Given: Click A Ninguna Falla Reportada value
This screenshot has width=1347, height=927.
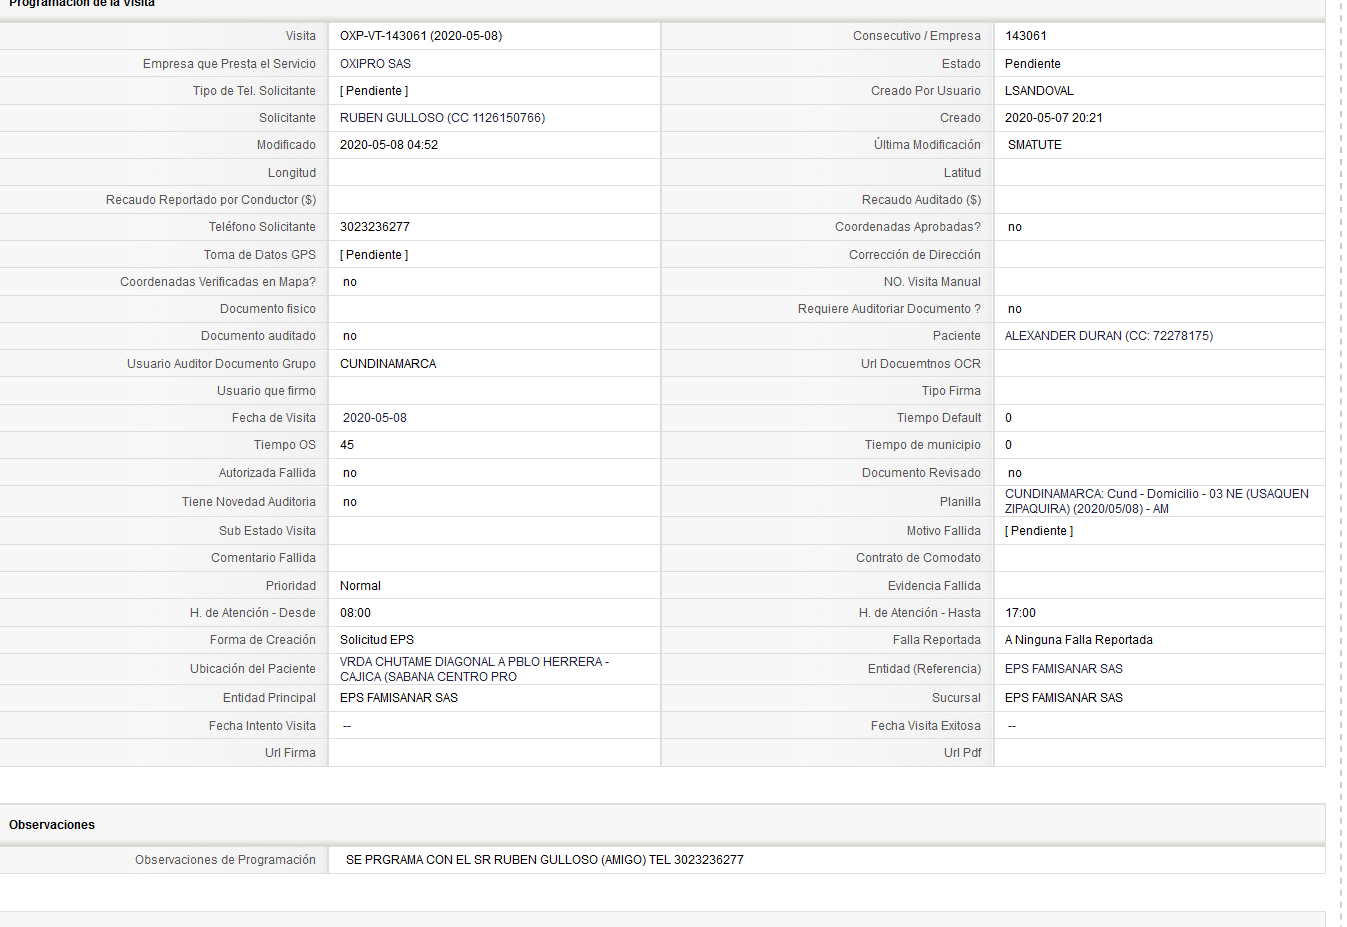Looking at the screenshot, I should coord(1079,640).
